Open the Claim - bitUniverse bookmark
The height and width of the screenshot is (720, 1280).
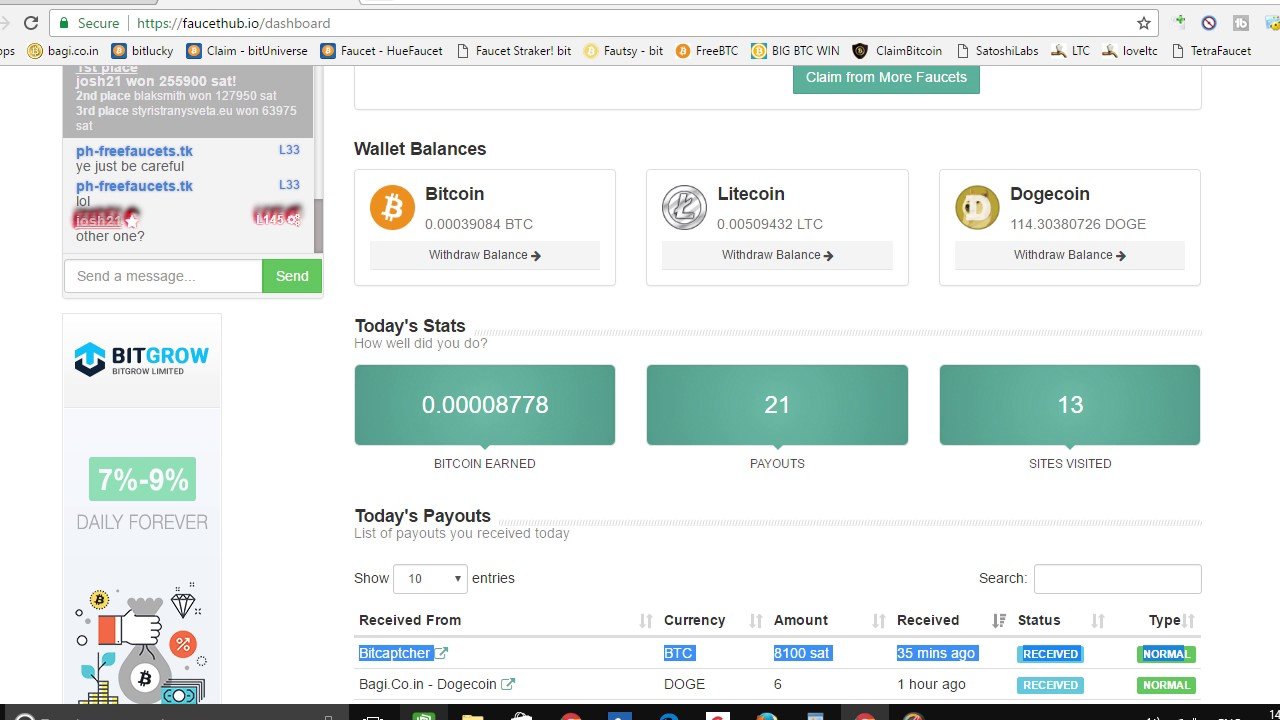click(x=247, y=51)
